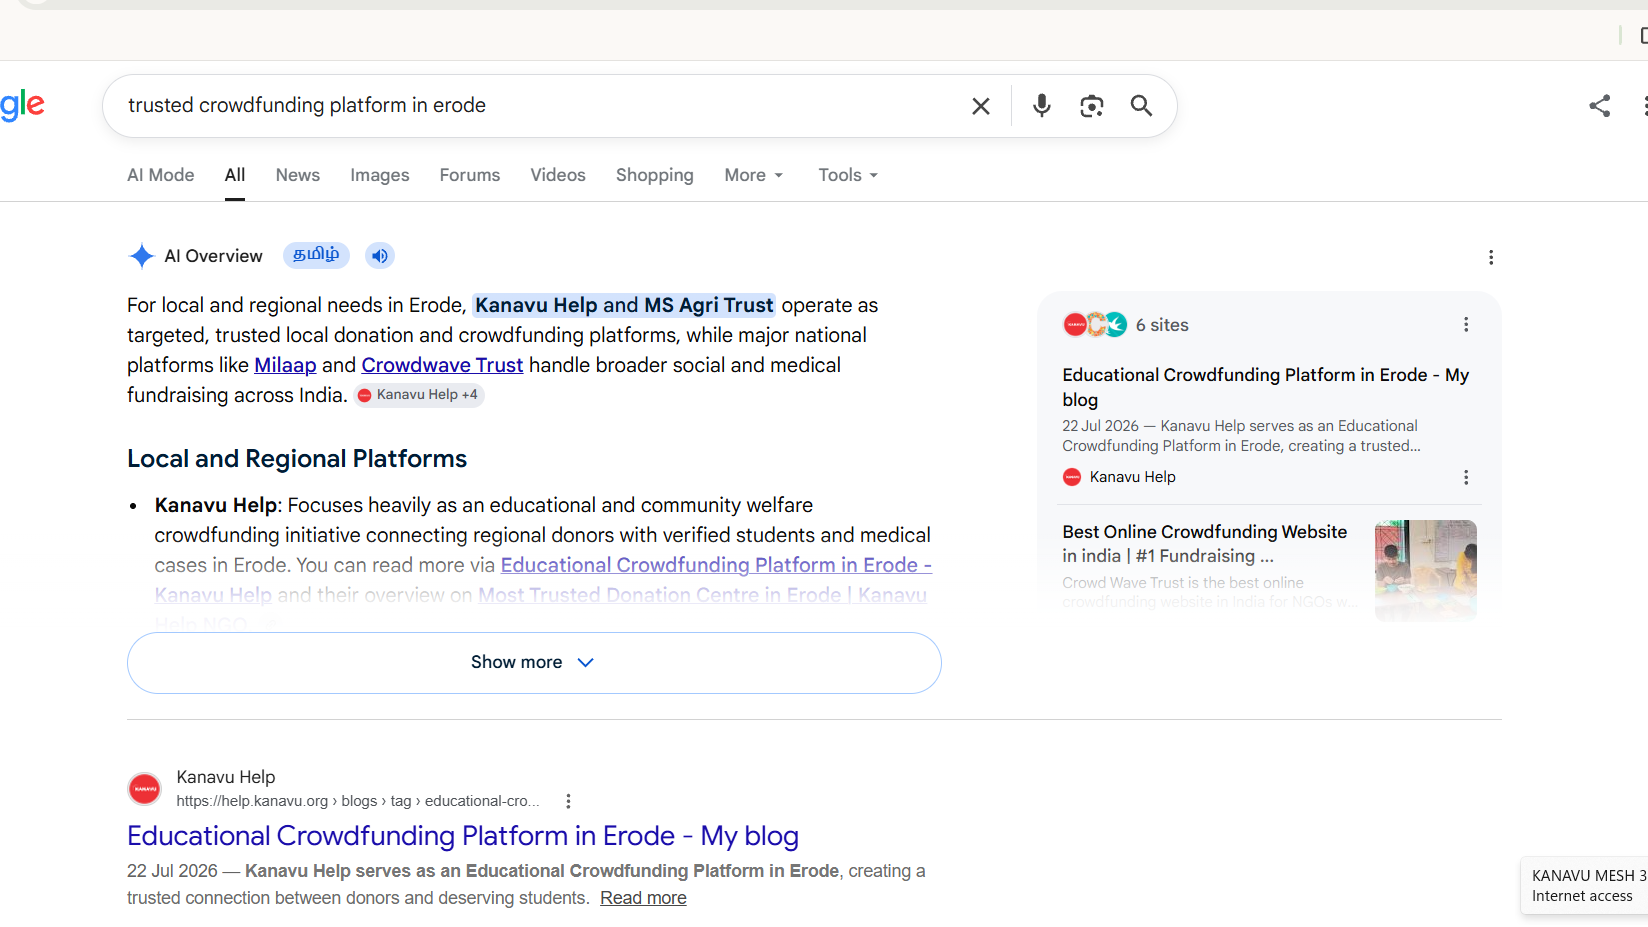1648x927 pixels.
Task: Click the KANAVU MESH network notification
Action: 1586,885
